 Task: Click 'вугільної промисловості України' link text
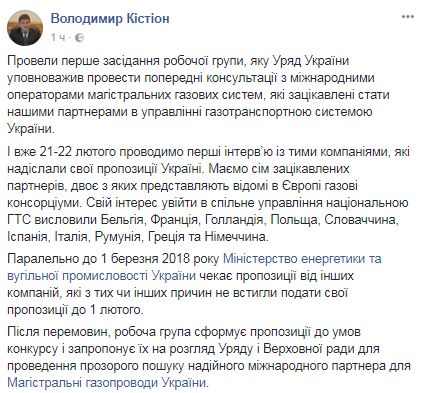[x=101, y=276]
